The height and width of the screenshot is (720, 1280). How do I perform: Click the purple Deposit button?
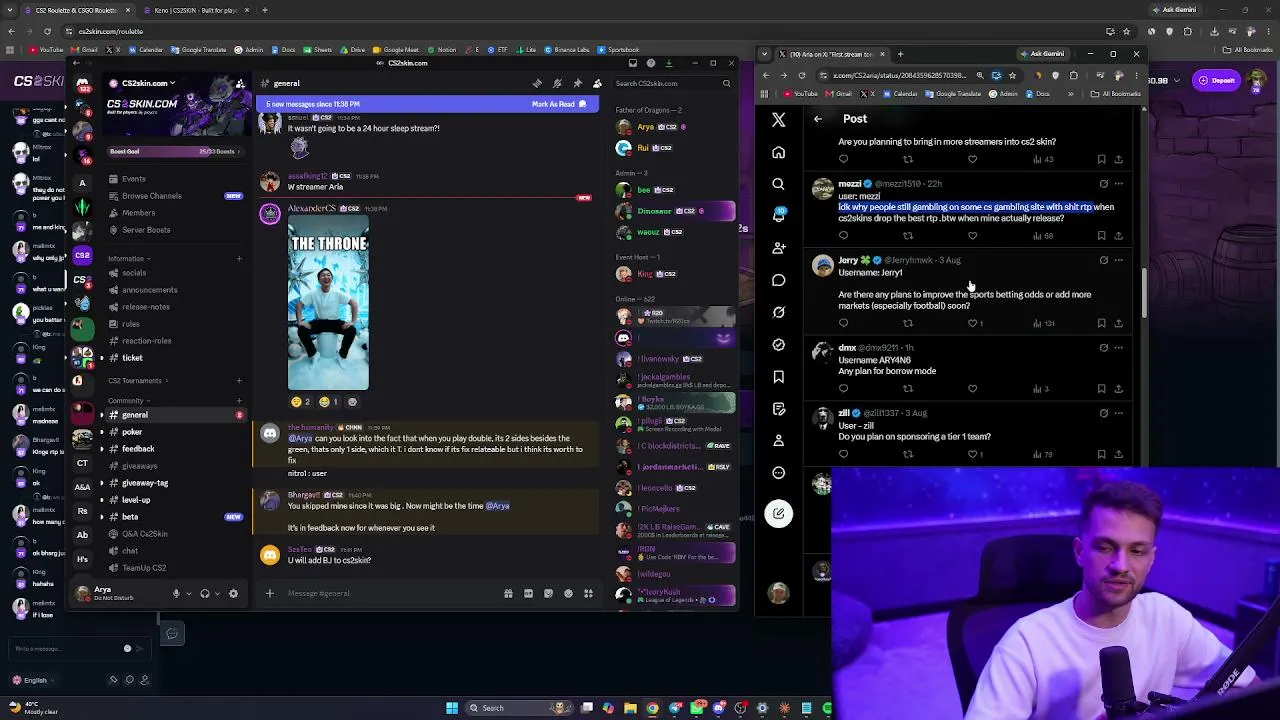tap(1217, 80)
